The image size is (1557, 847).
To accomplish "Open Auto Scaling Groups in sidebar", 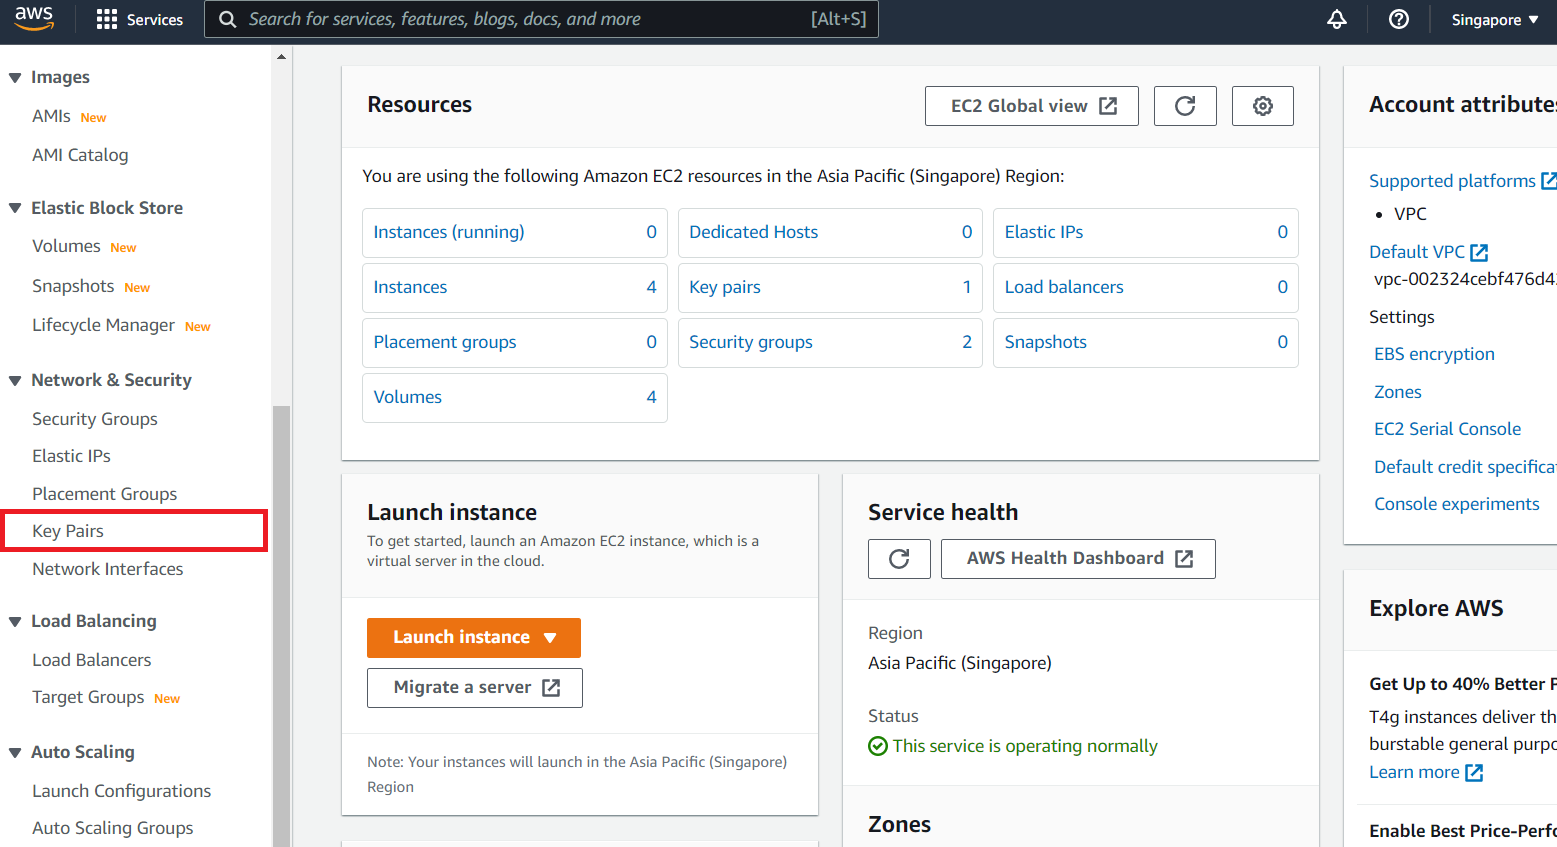I will point(113,828).
